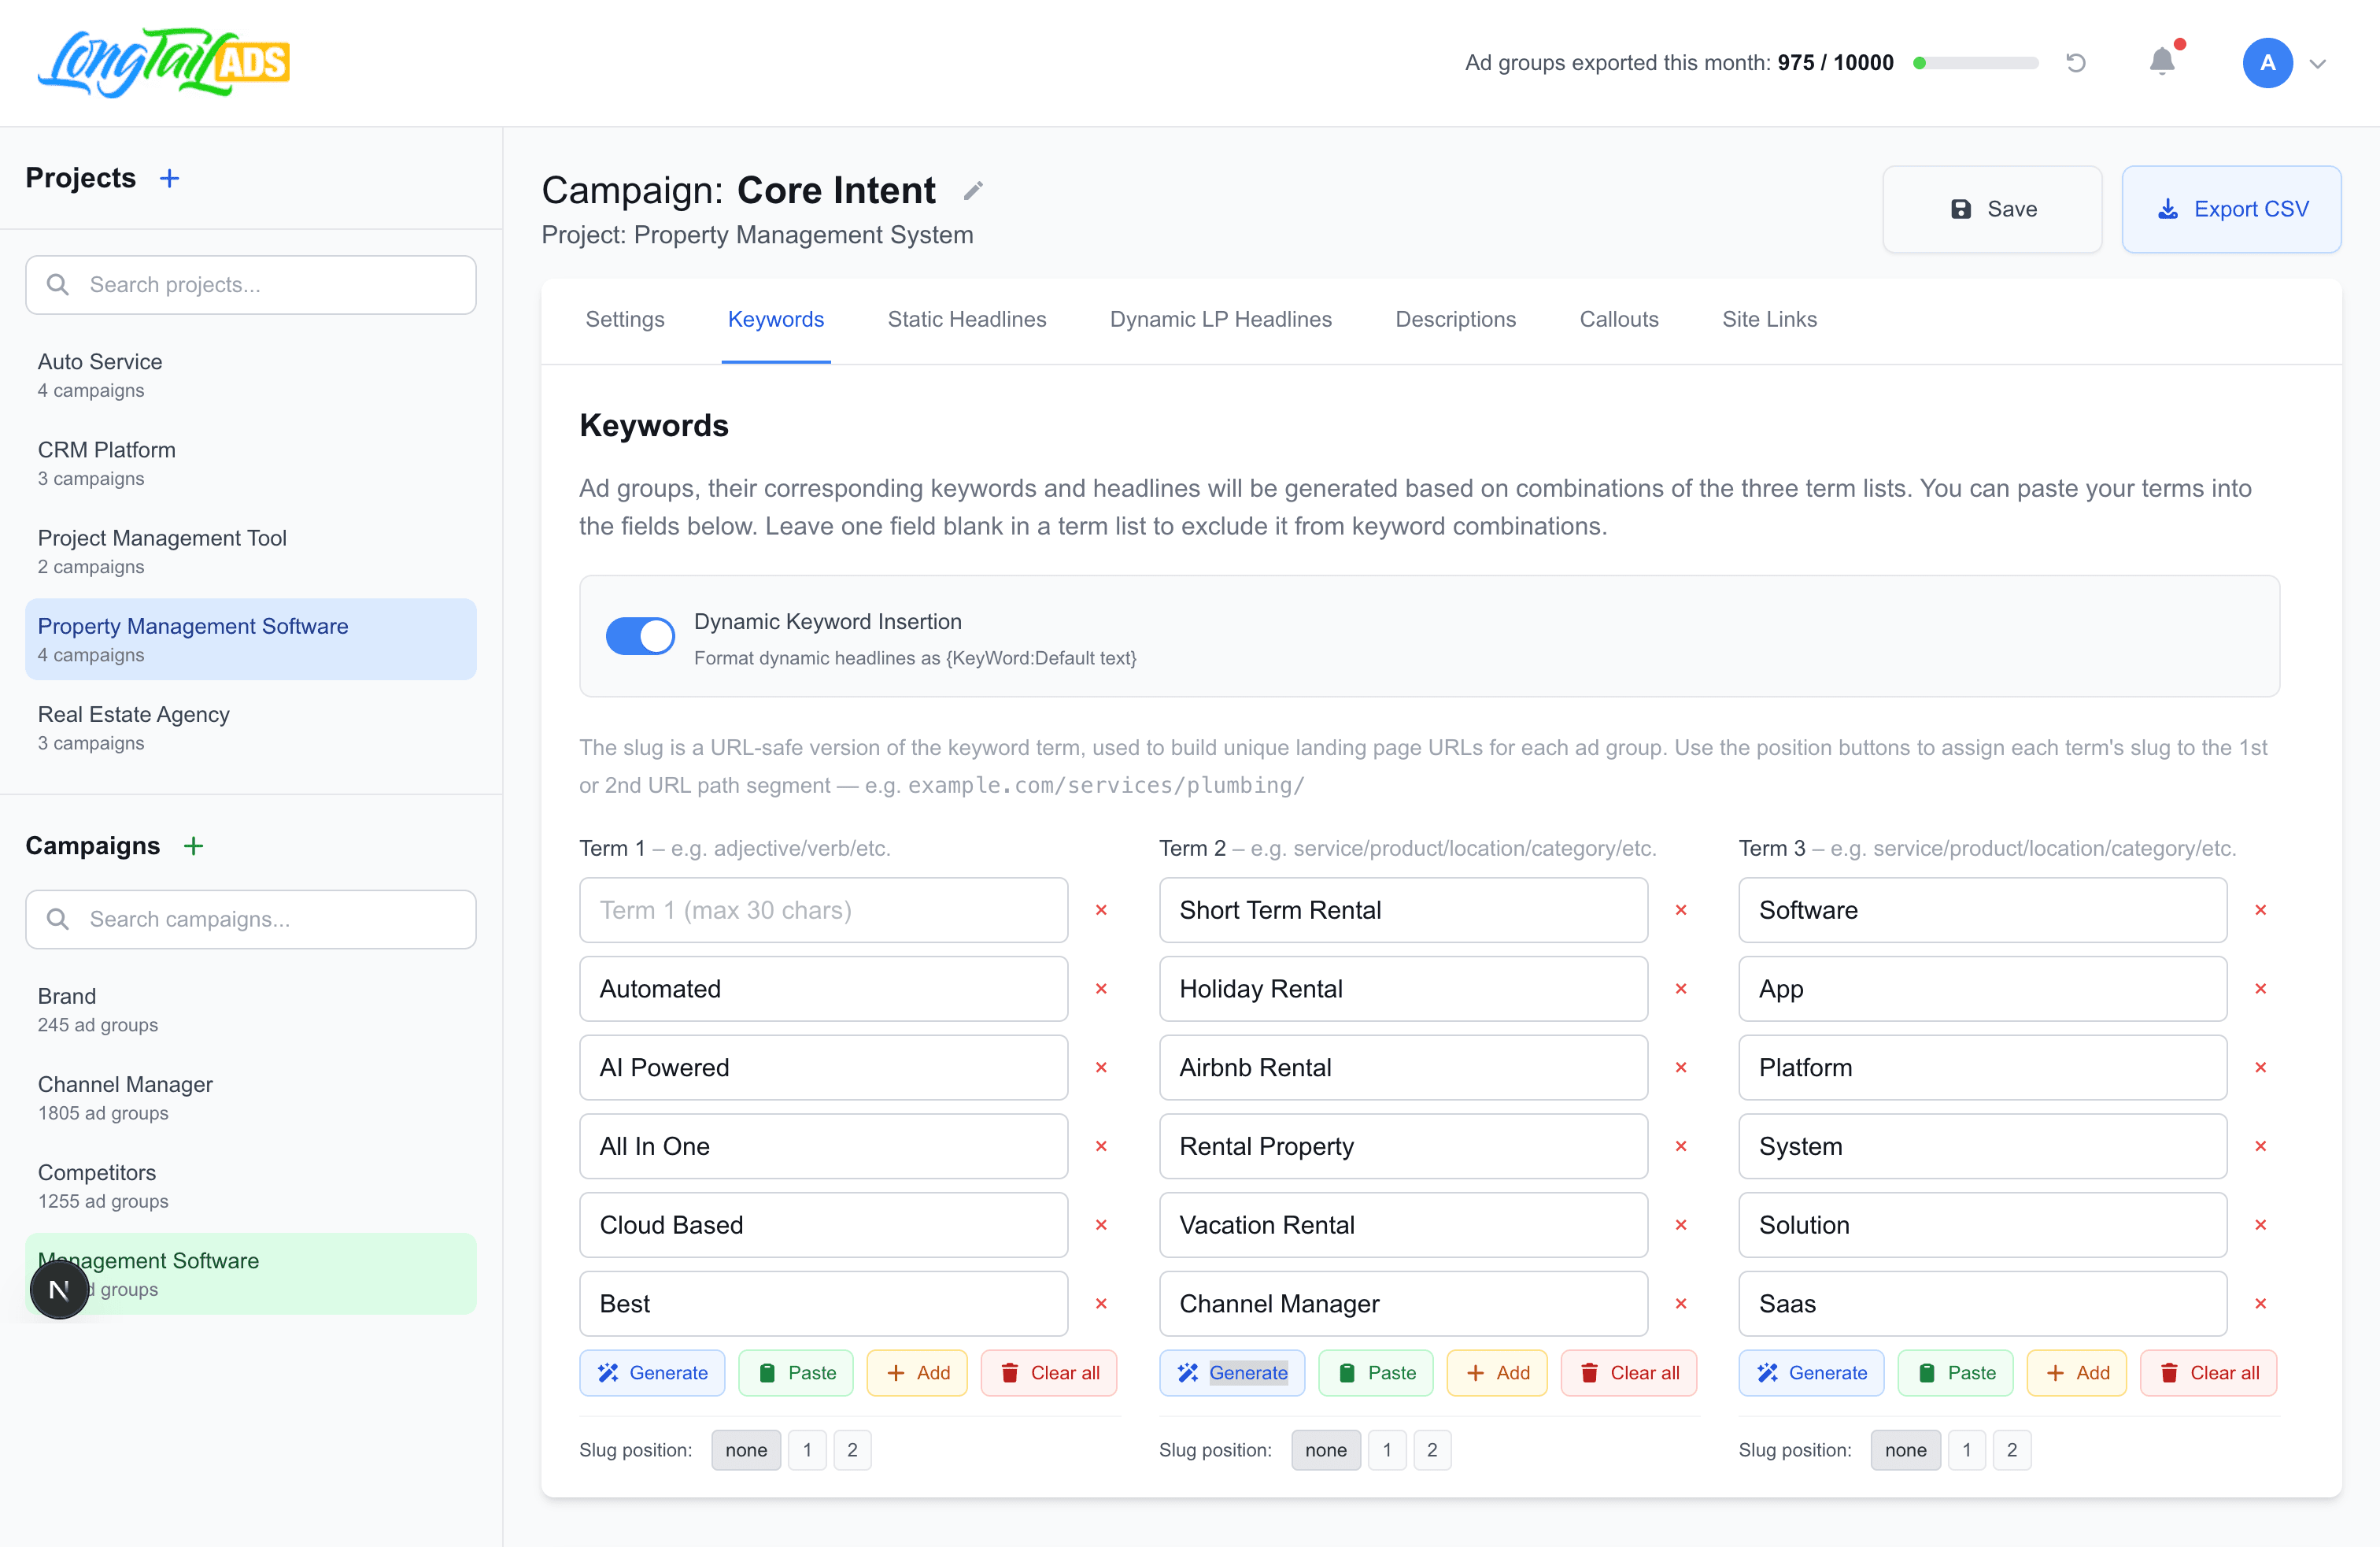The width and height of the screenshot is (2380, 1547).
Task: Set Term 1 slug position to 1
Action: point(807,1450)
